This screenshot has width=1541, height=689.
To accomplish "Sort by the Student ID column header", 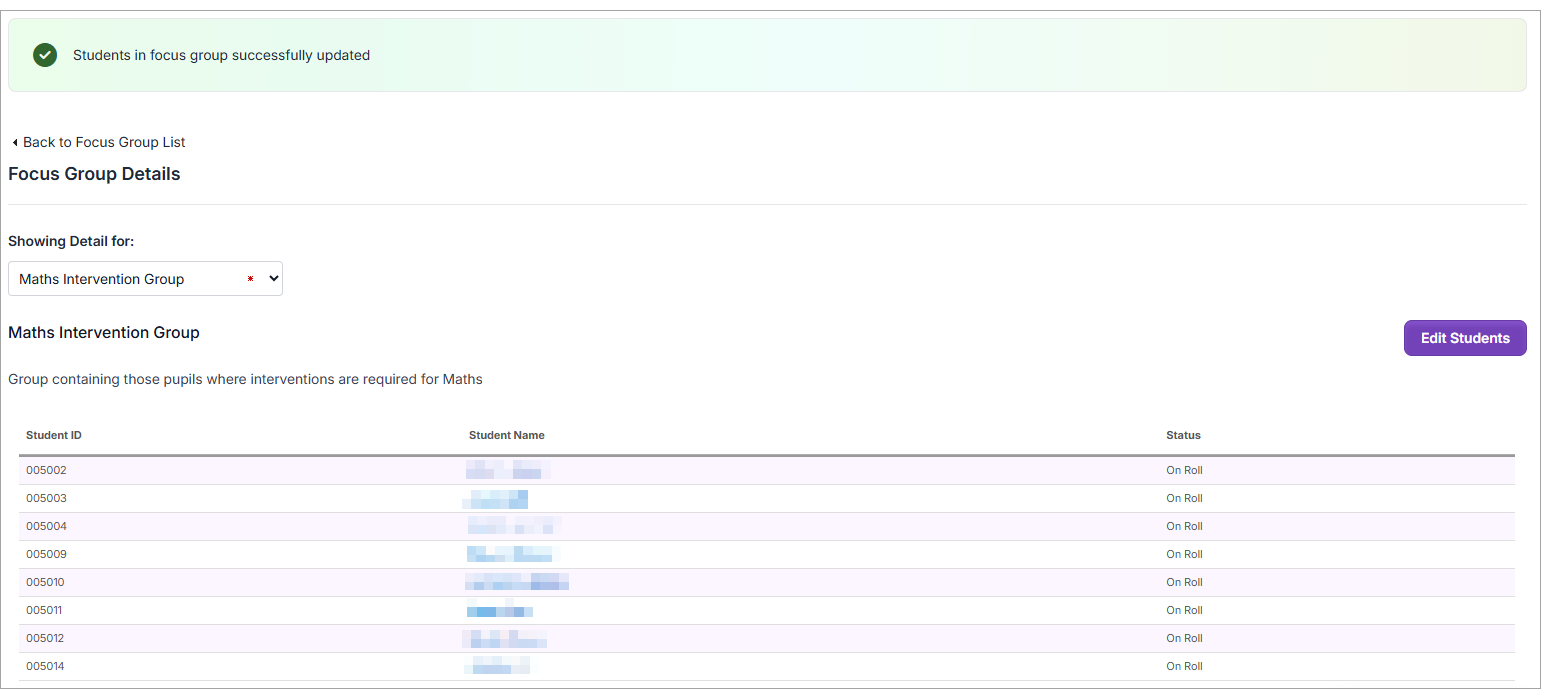I will tap(54, 435).
